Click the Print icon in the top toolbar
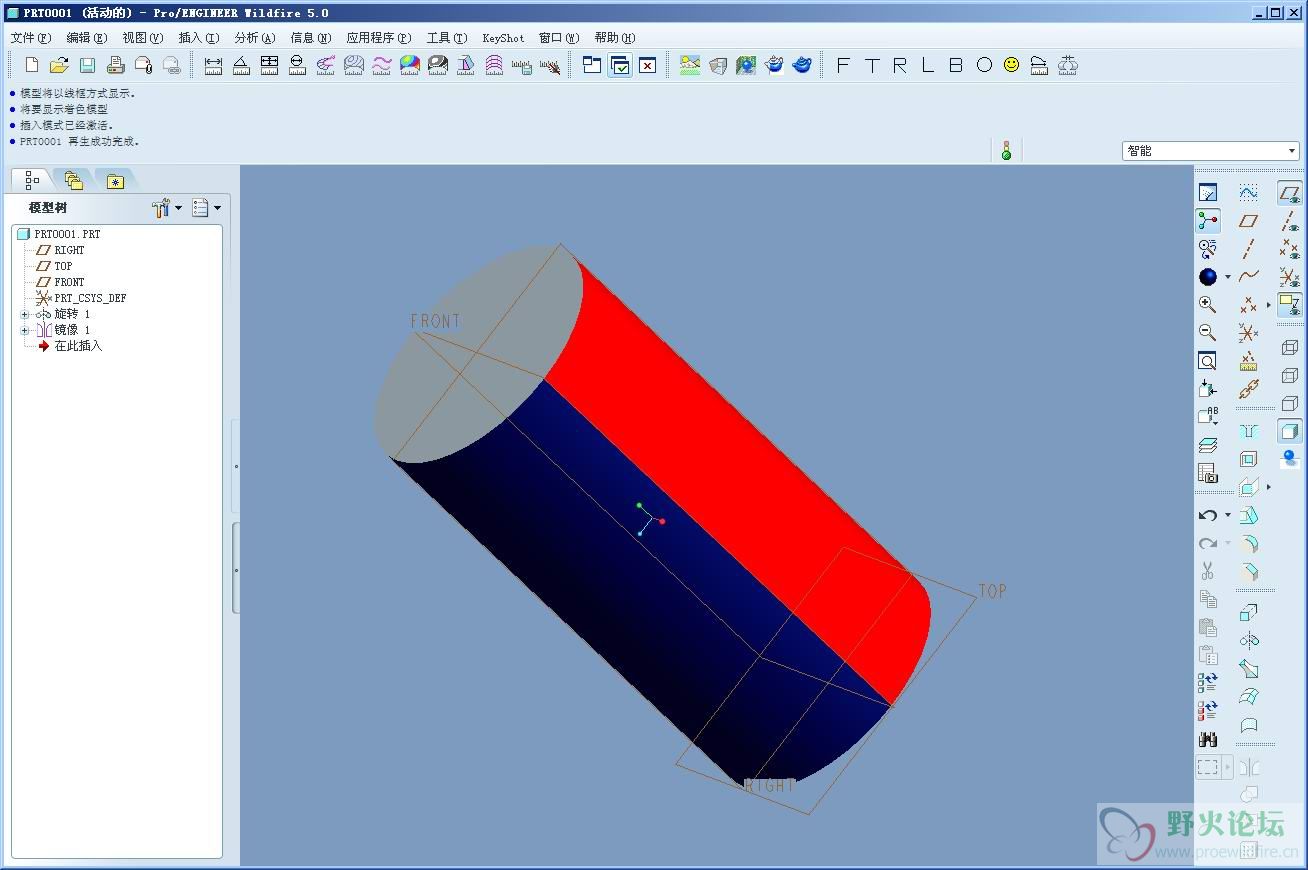This screenshot has height=870, width=1308. click(x=115, y=65)
